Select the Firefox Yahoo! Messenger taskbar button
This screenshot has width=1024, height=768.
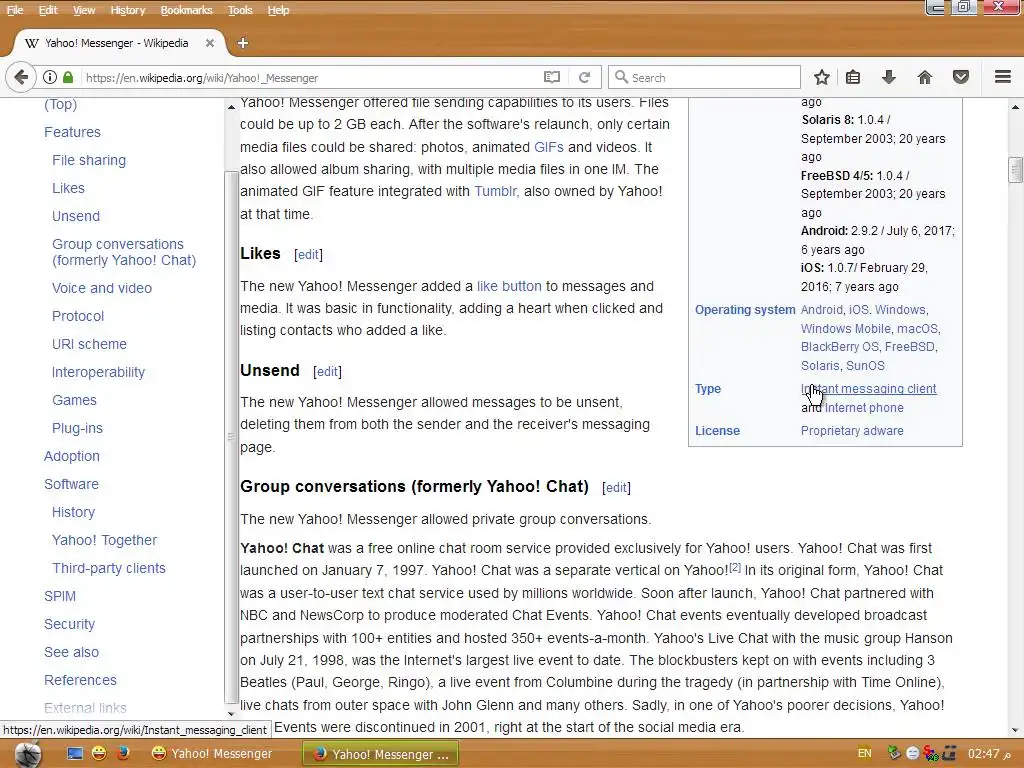click(x=381, y=754)
